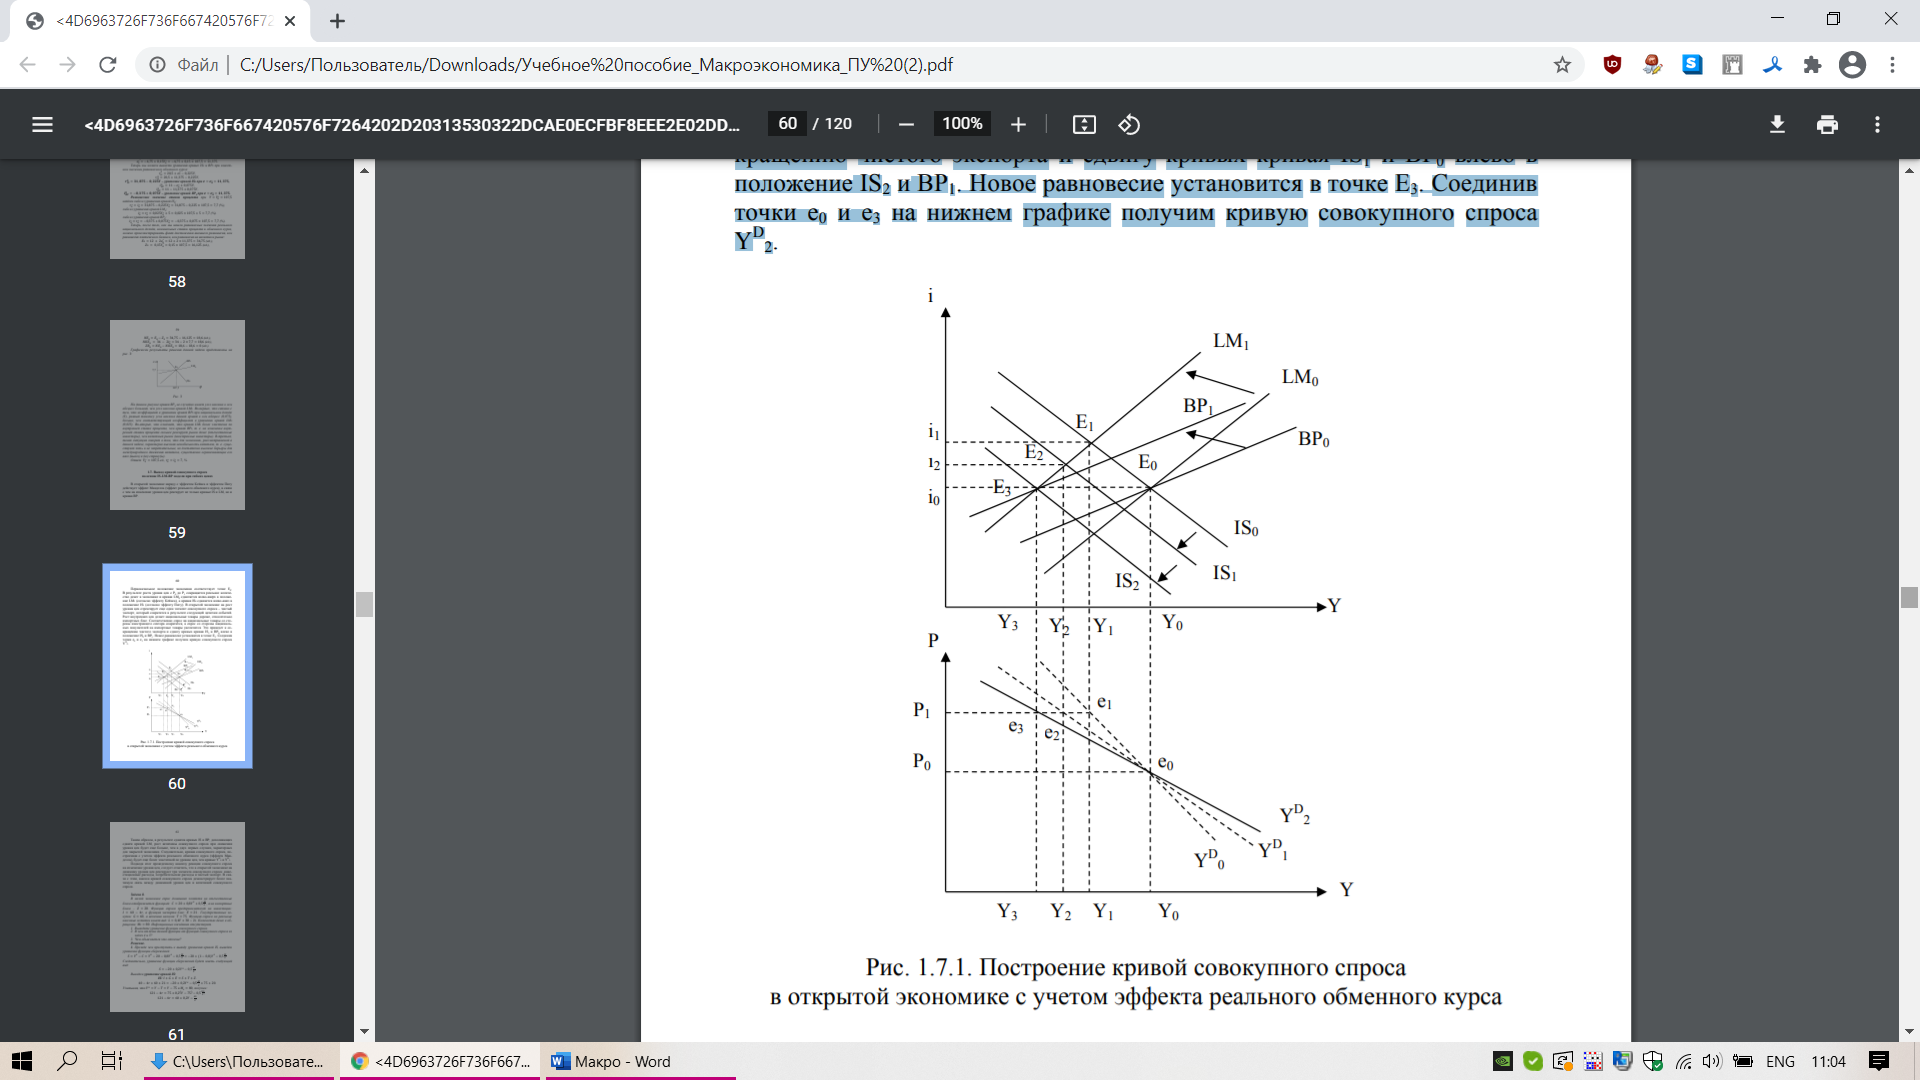Switch ENG input language

click(x=1780, y=1061)
